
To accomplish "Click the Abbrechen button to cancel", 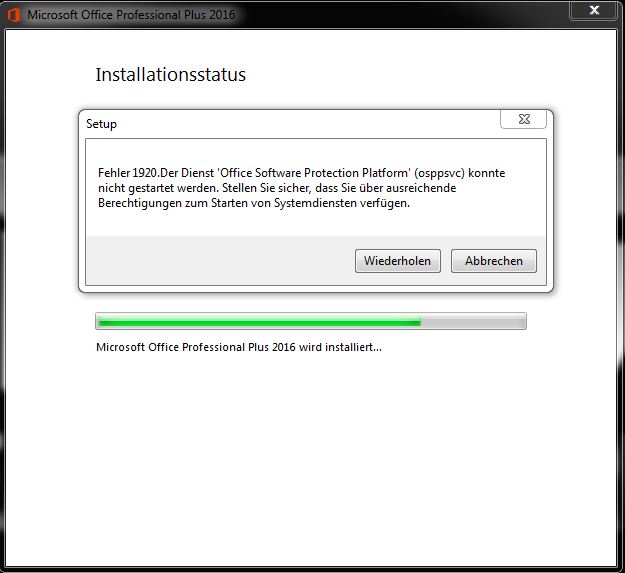I will pyautogui.click(x=493, y=261).
